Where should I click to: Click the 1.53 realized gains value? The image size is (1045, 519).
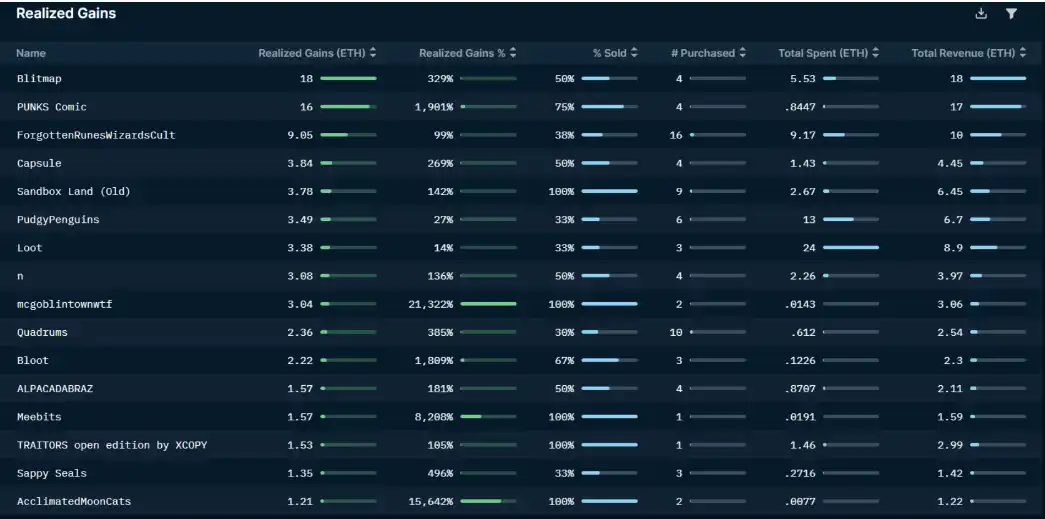click(x=300, y=445)
